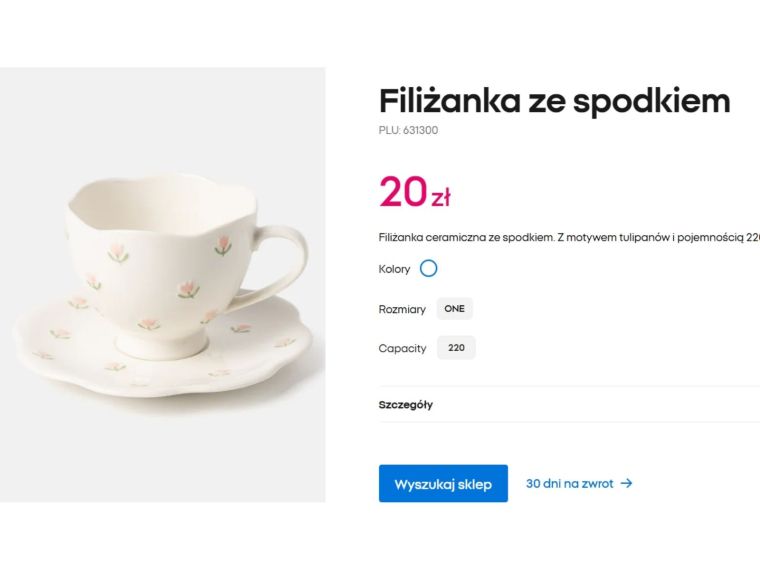Viewport: 760px width, 570px height.
Task: Click the Filiżanka ze spodkiem title
Action: [554, 101]
